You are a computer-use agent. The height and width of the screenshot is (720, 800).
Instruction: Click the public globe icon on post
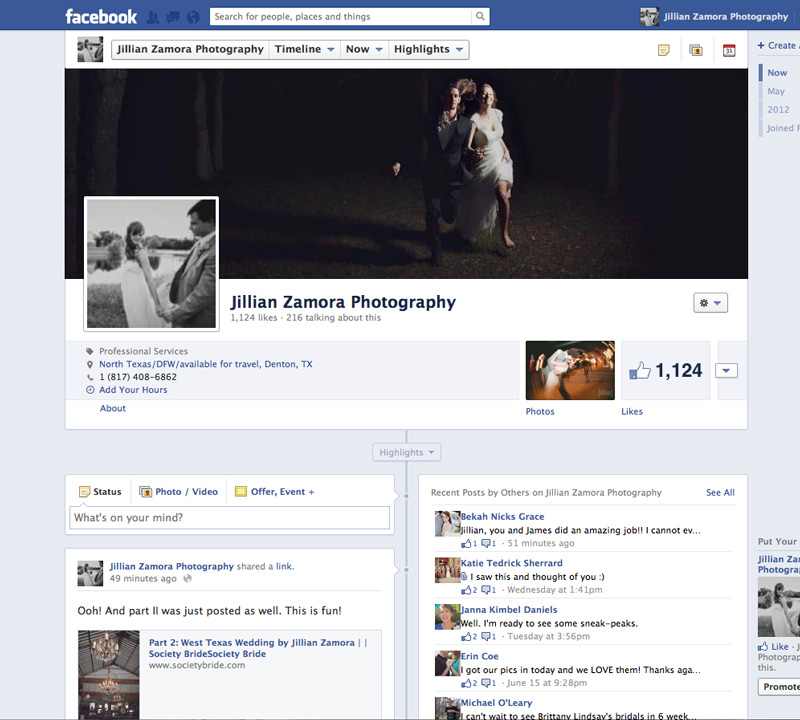pyautogui.click(x=188, y=579)
